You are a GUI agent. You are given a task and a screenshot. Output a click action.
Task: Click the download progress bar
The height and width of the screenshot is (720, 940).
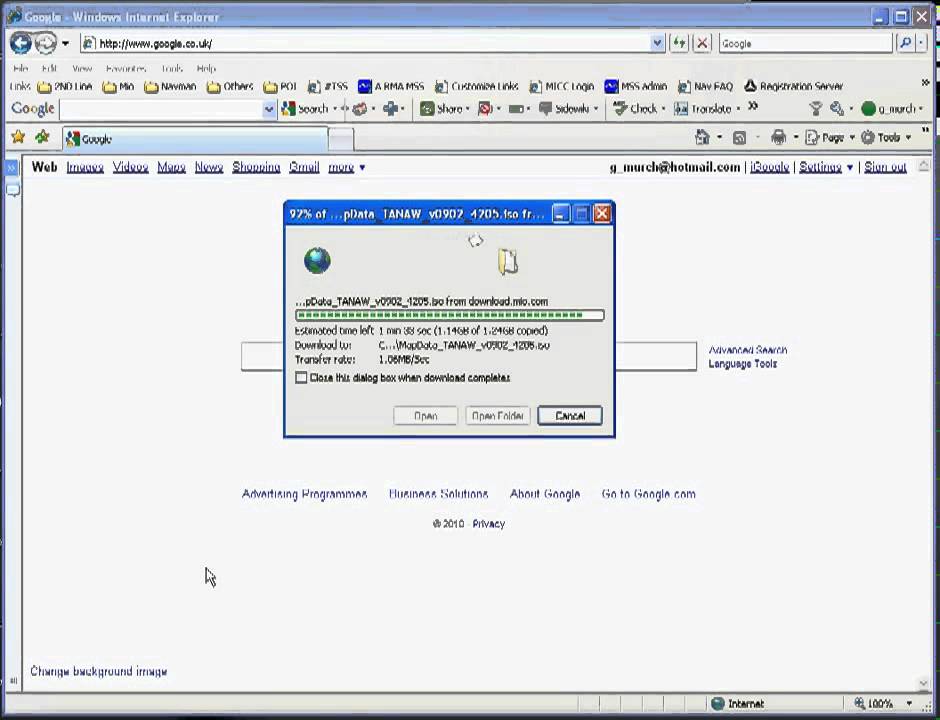pos(450,315)
